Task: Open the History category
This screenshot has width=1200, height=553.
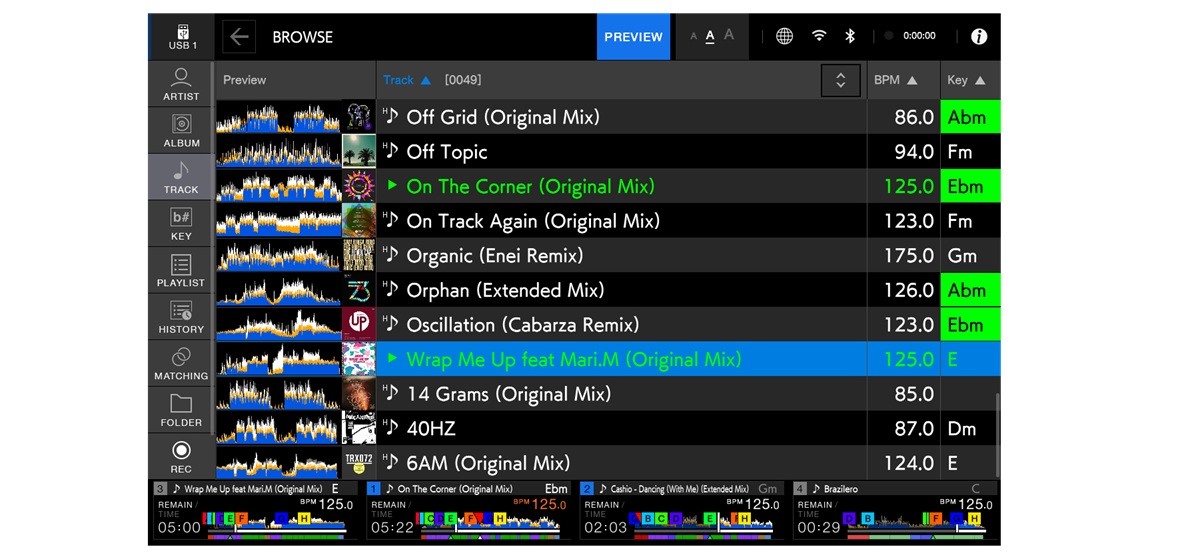Action: click(181, 317)
